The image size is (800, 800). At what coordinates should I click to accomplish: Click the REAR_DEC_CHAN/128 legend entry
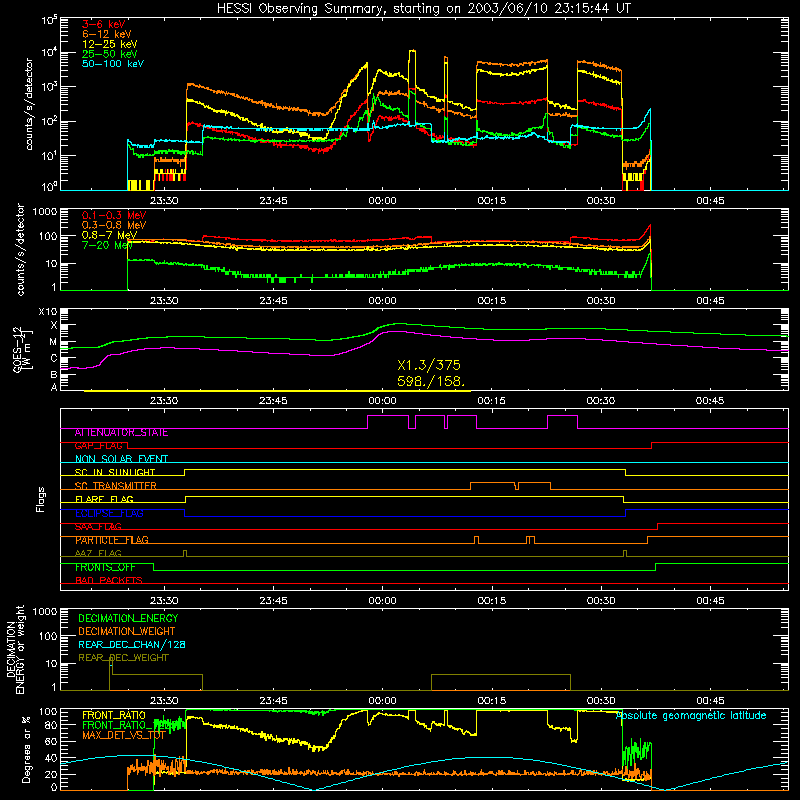point(132,645)
